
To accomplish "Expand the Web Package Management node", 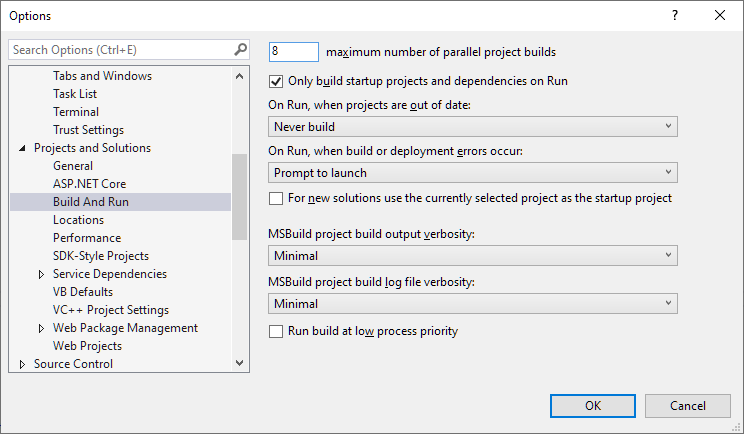I will (41, 328).
